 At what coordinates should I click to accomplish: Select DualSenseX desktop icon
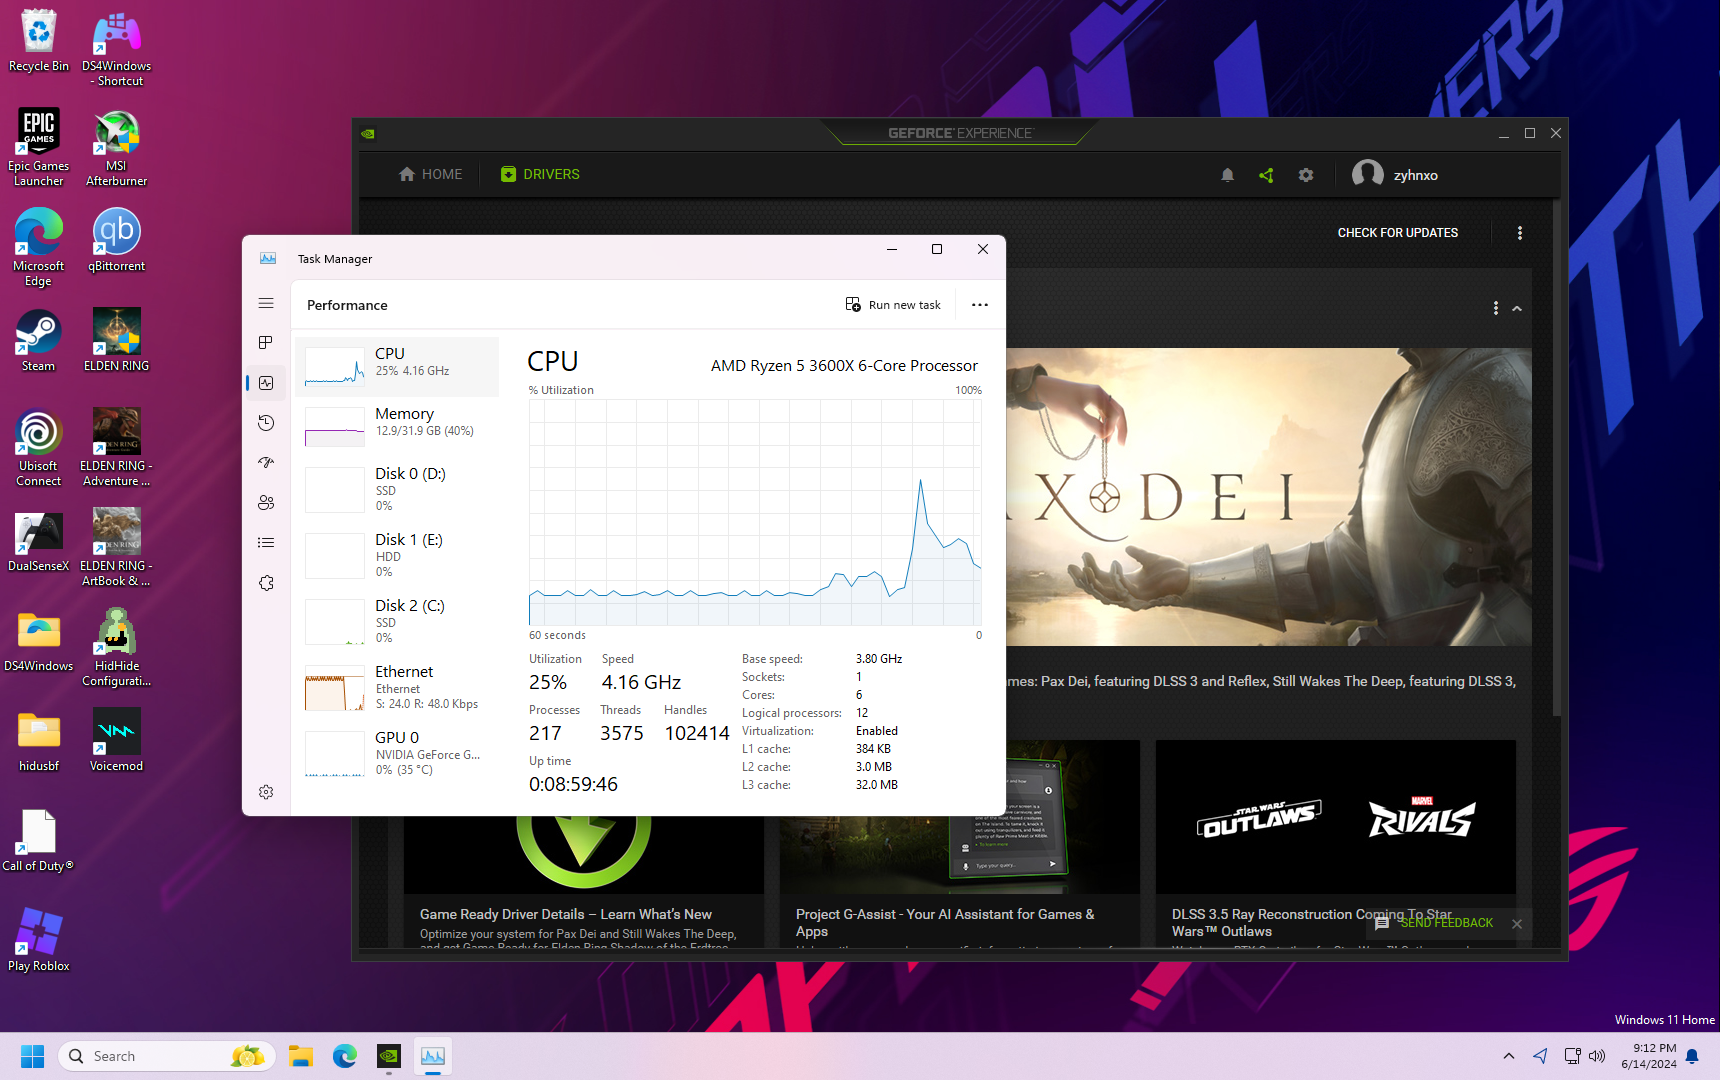pos(39,540)
